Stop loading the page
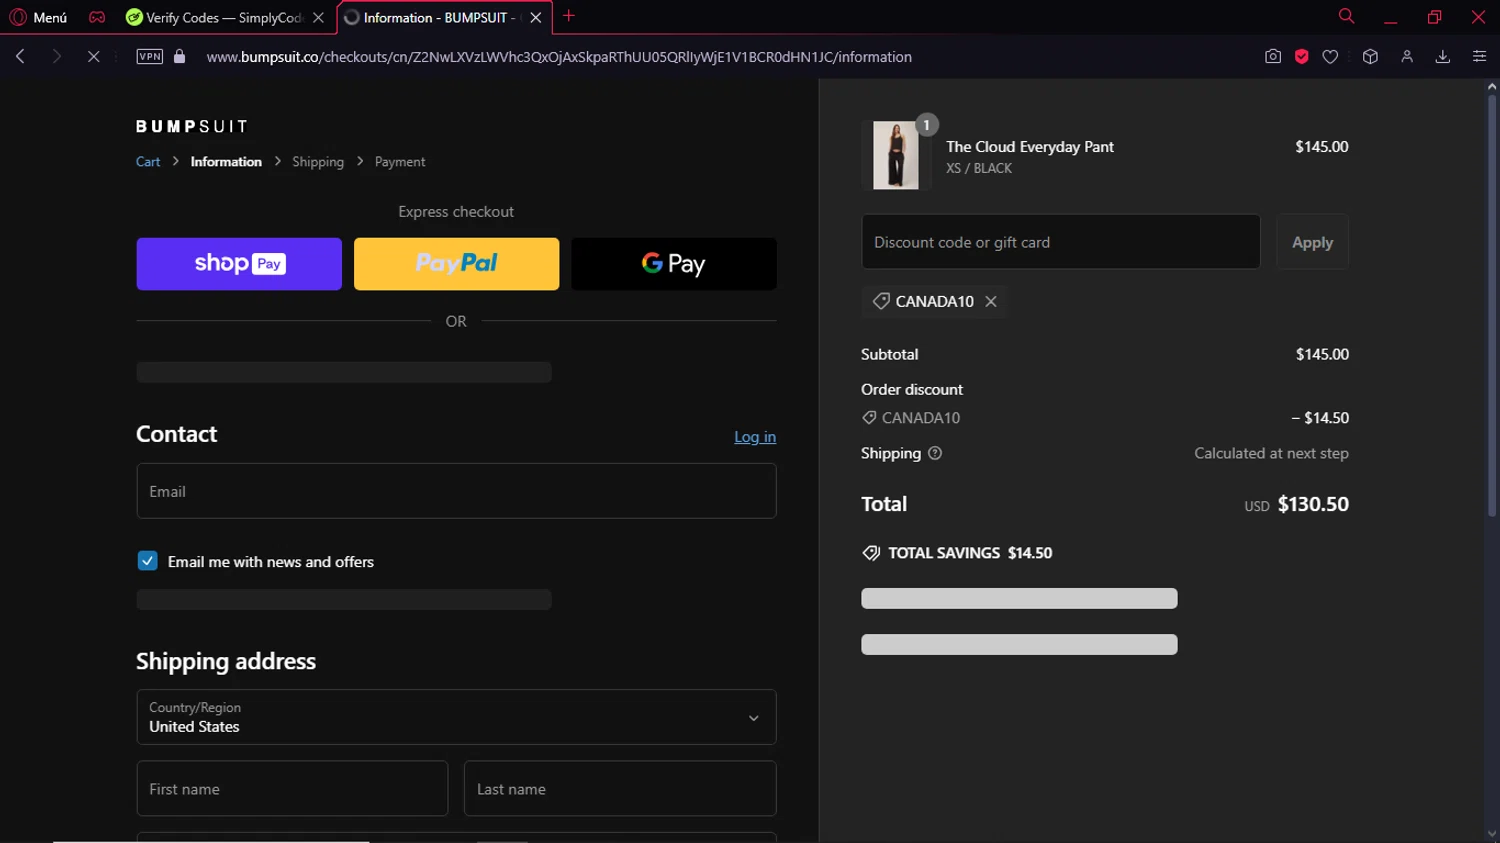 tap(93, 57)
